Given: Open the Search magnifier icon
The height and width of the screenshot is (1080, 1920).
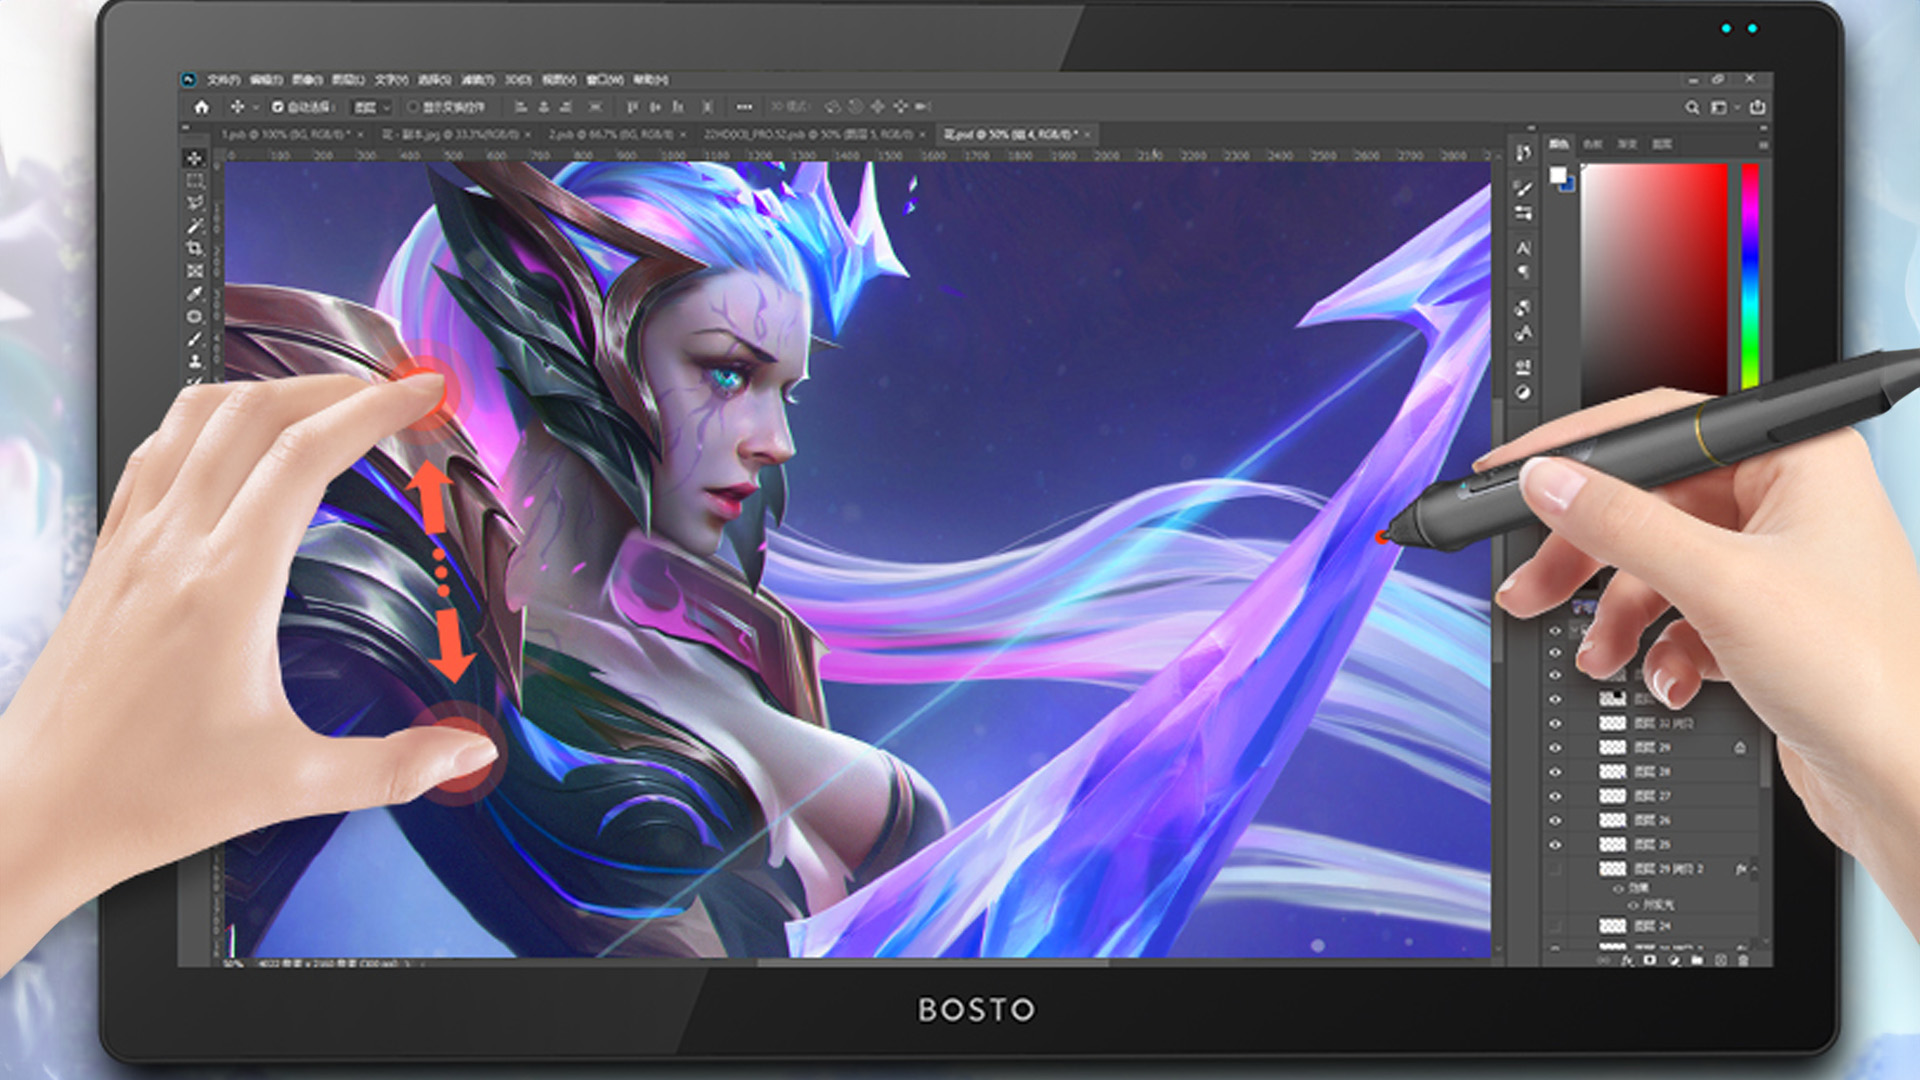Looking at the screenshot, I should tap(1692, 107).
